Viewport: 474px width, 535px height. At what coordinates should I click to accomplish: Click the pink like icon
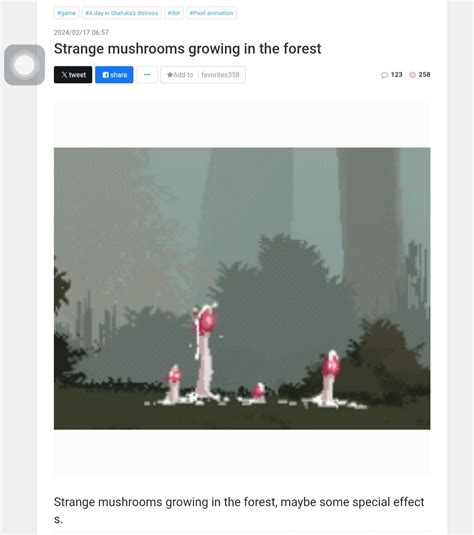coord(413,75)
